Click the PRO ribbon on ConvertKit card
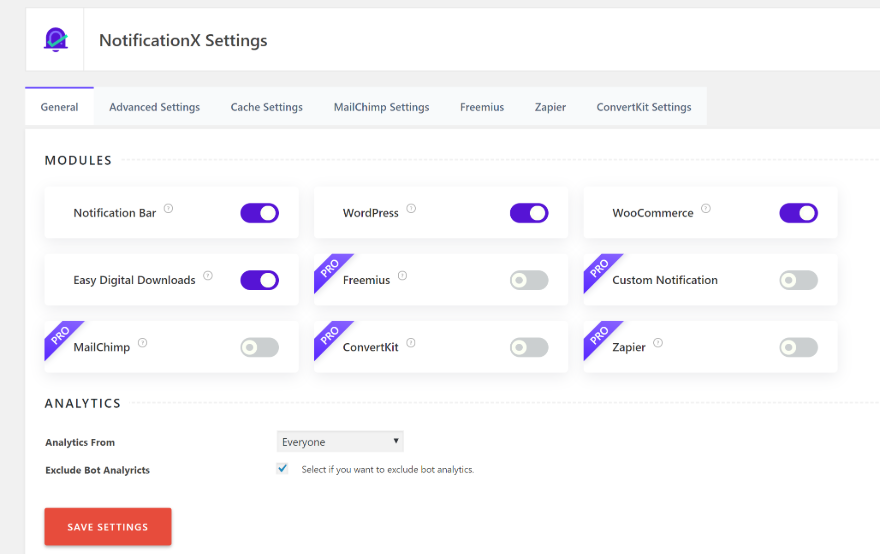This screenshot has height=554, width=880. coord(329,336)
